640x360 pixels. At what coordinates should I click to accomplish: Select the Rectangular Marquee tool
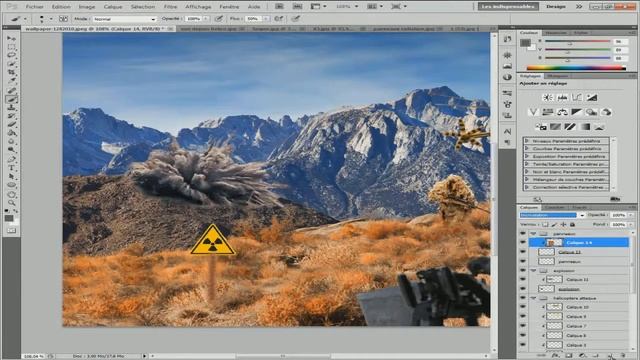pos(11,47)
